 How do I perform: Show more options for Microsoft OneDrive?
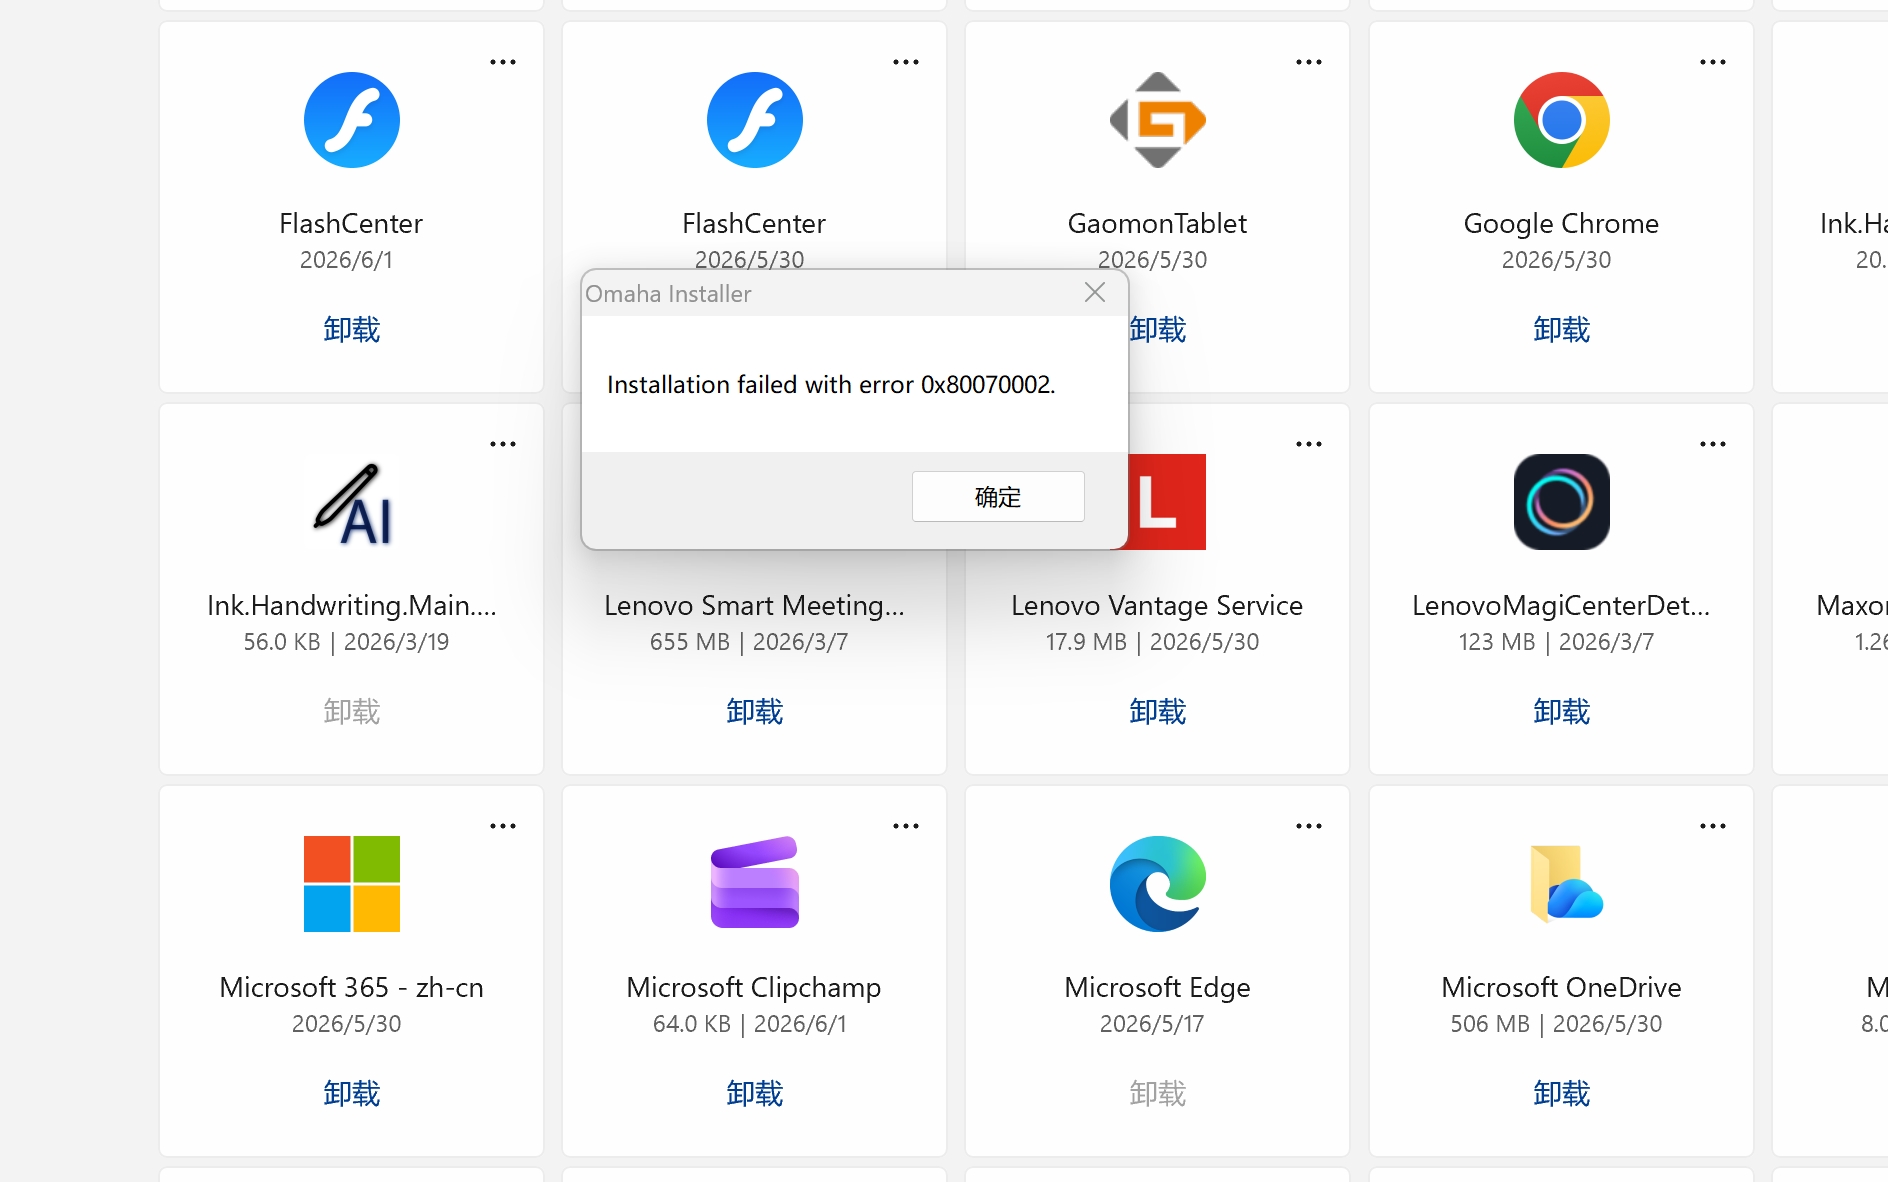pos(1713,826)
